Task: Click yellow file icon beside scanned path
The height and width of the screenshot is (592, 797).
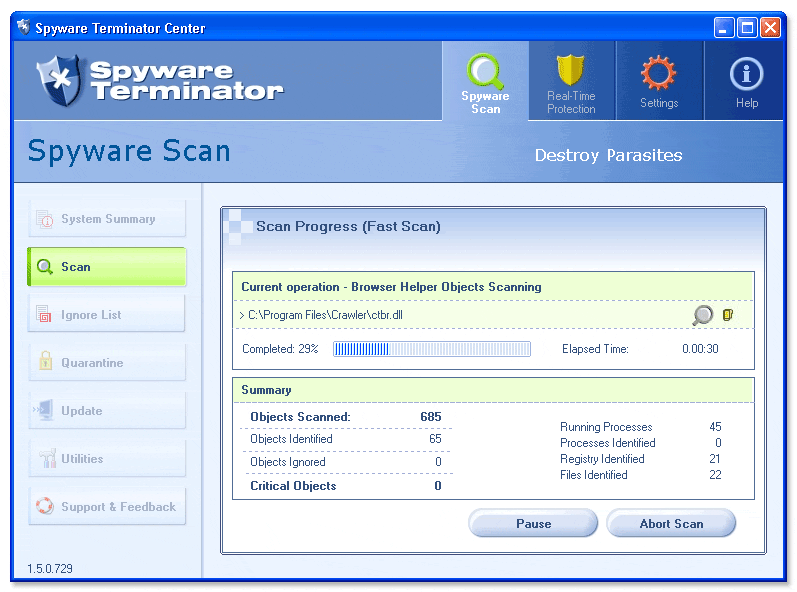Action: (x=728, y=315)
